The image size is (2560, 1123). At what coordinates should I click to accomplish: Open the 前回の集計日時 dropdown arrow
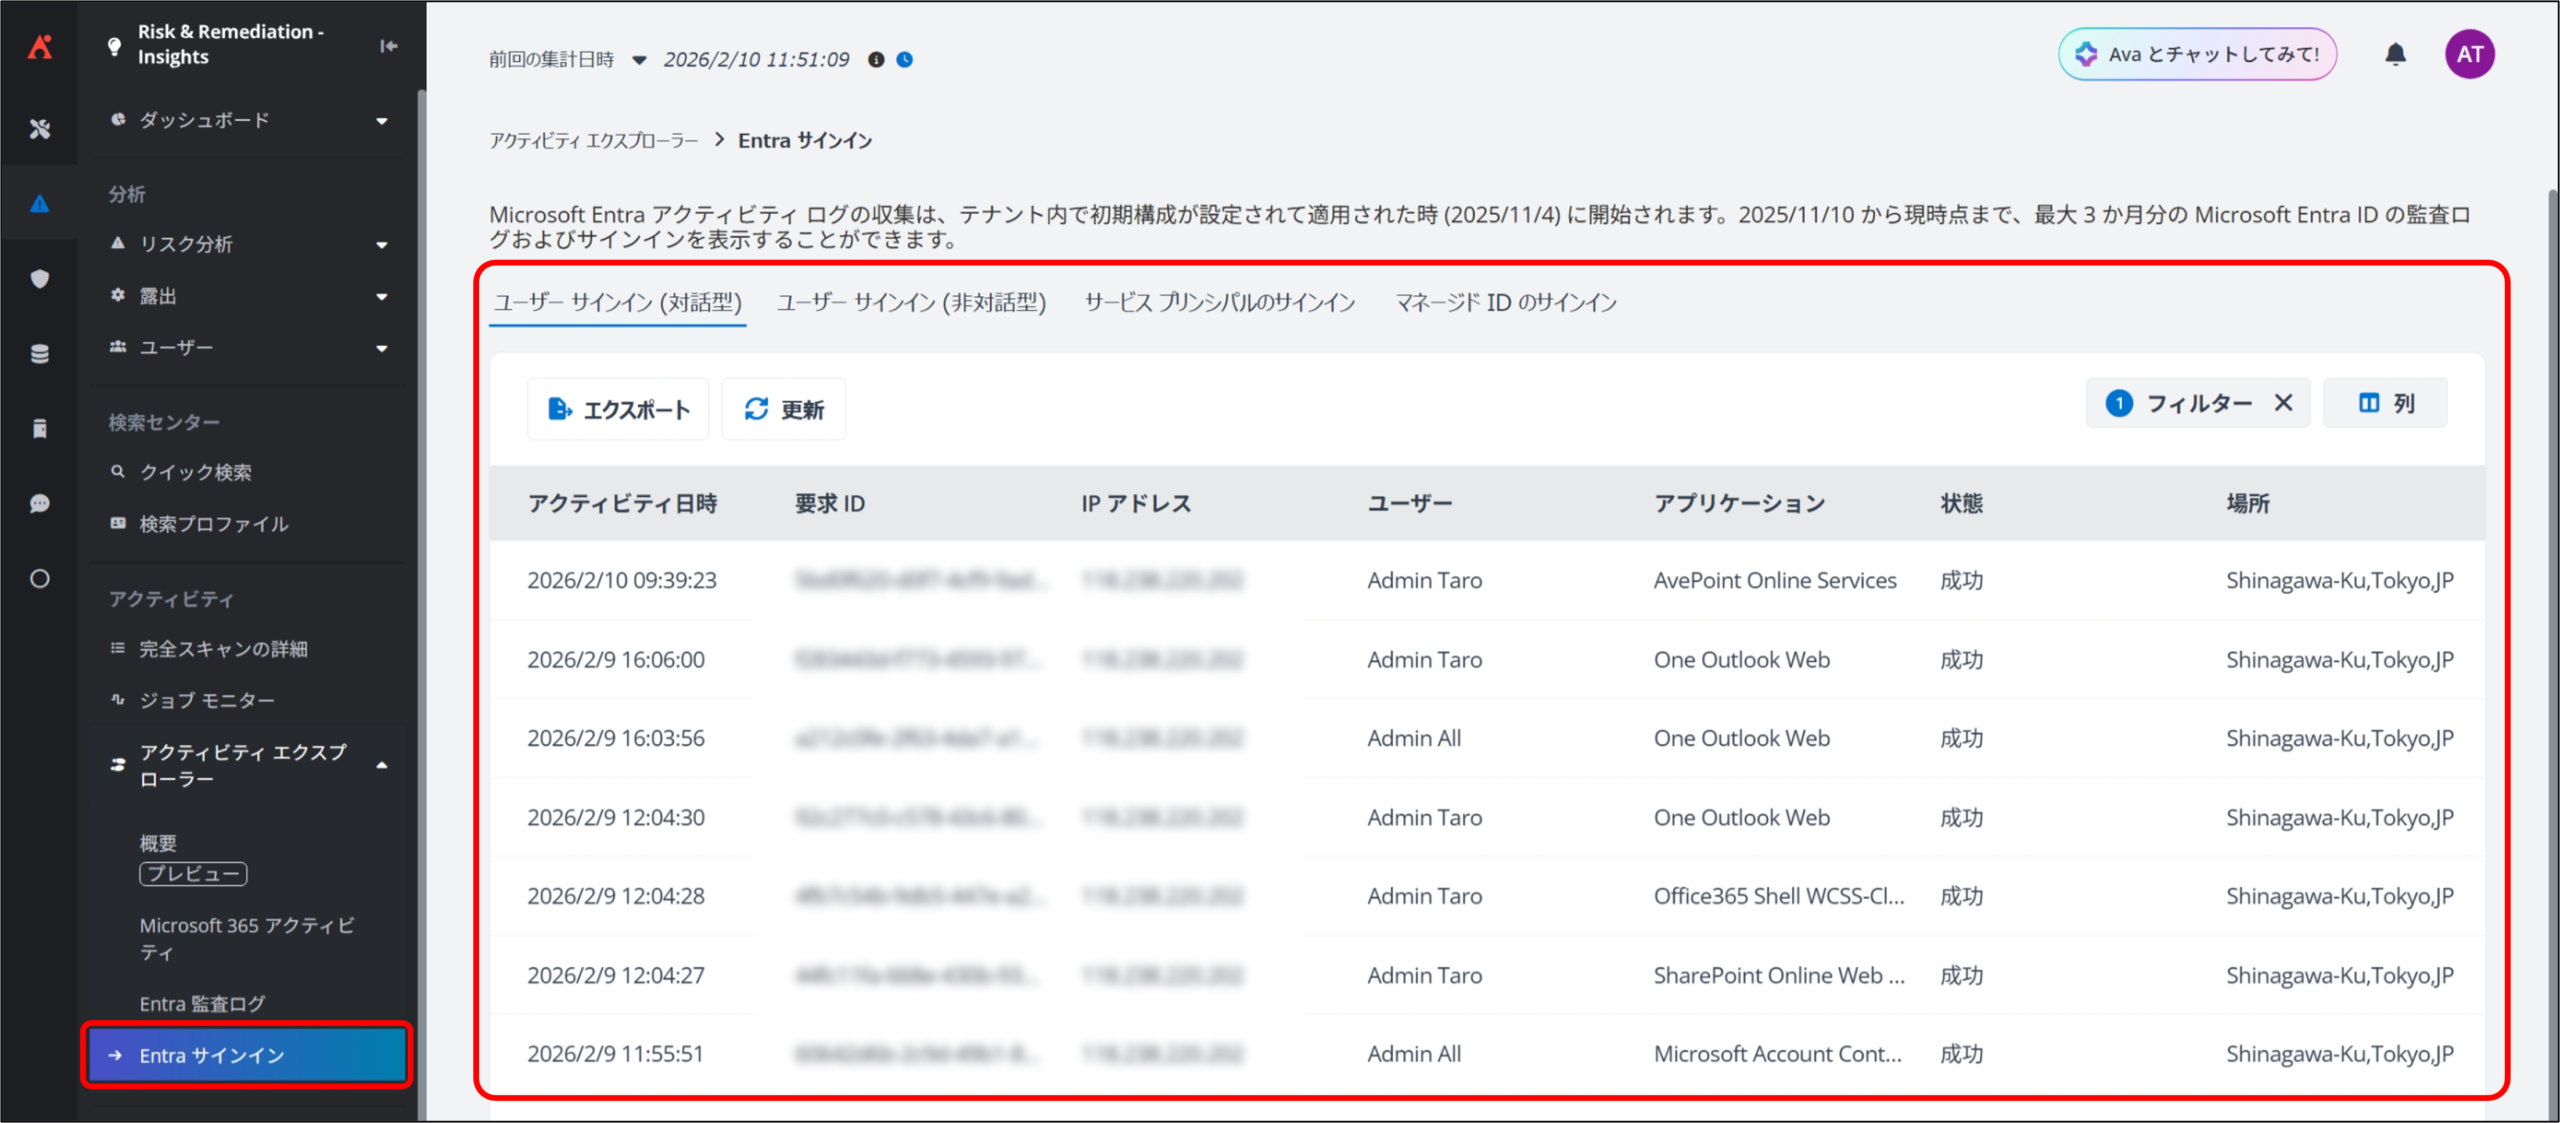pos(639,60)
